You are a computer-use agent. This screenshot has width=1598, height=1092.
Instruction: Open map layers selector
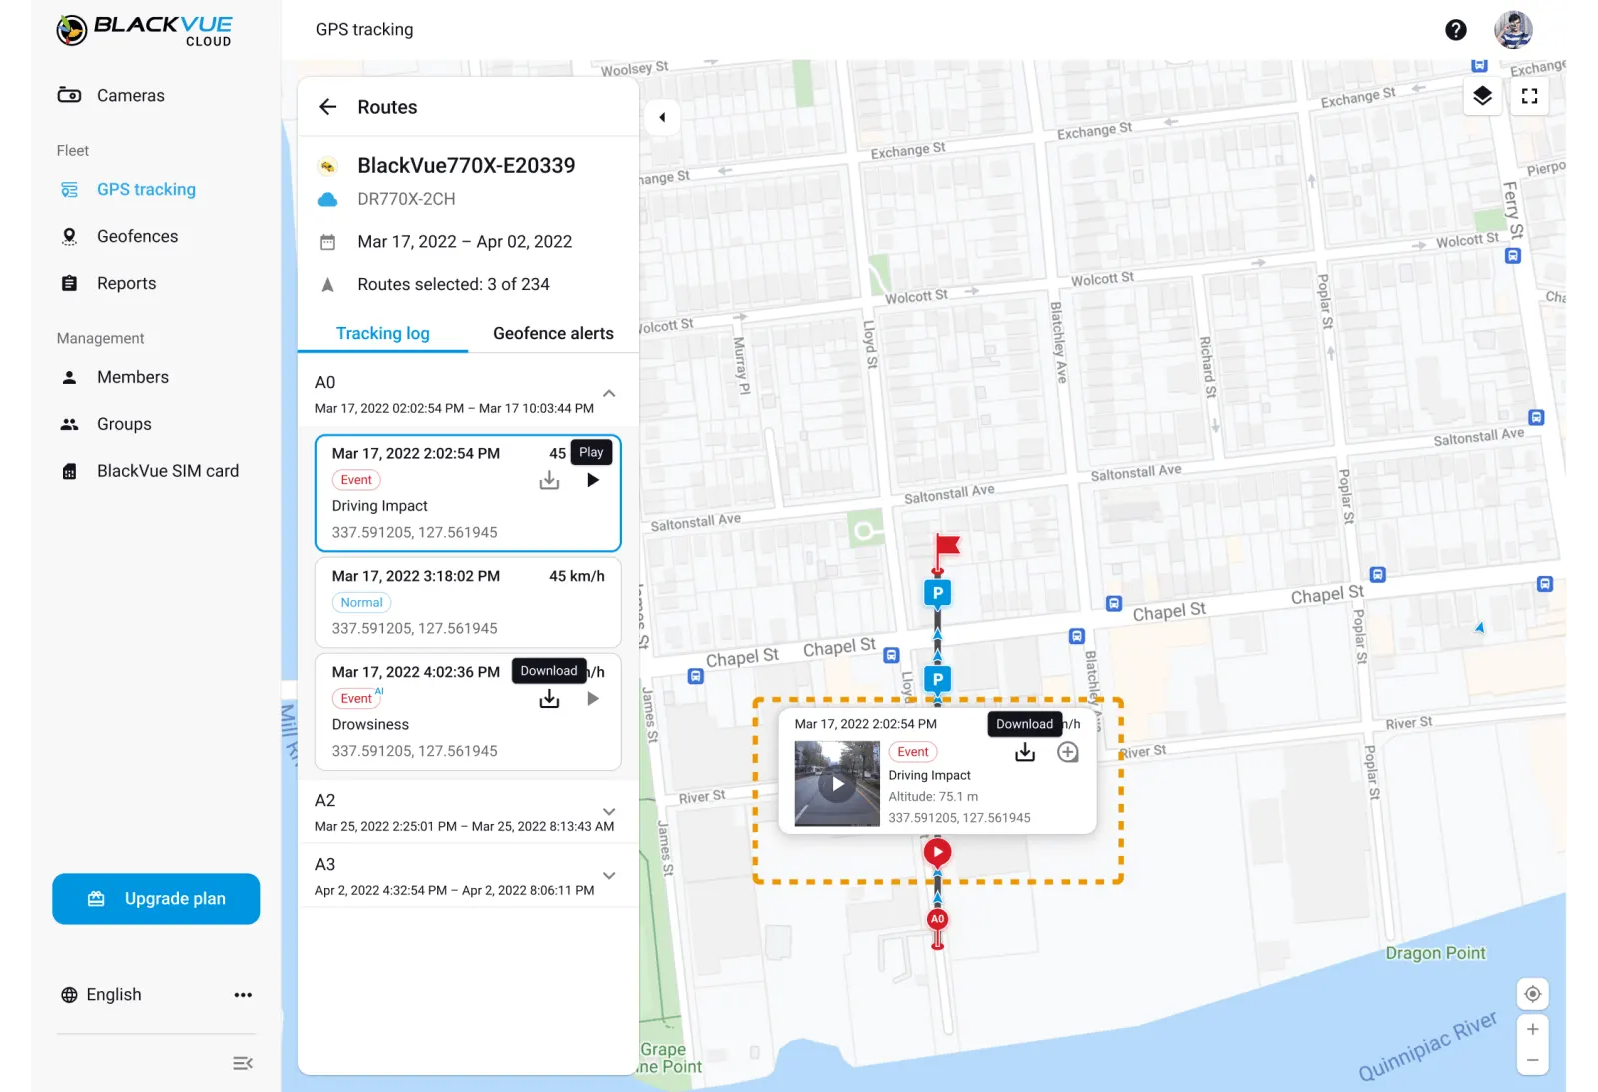point(1482,96)
